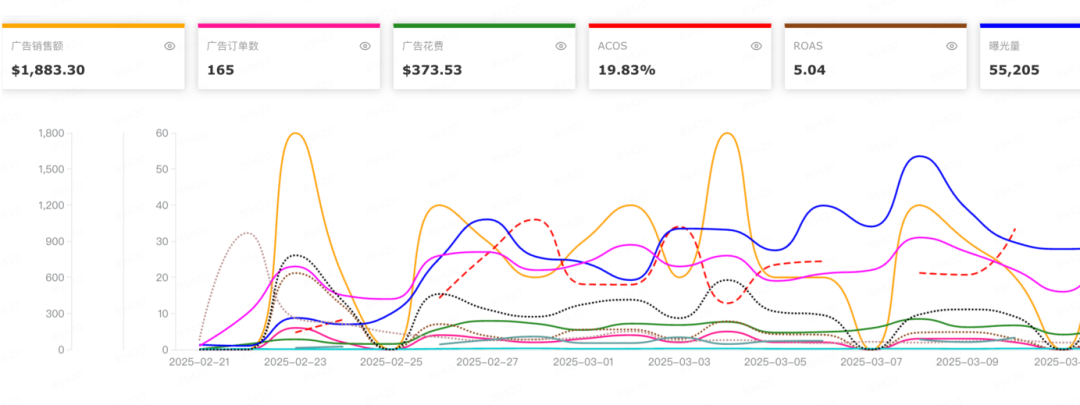The width and height of the screenshot is (1080, 405).
Task: Toggle the eye icon on ROAS card
Action: [952, 46]
